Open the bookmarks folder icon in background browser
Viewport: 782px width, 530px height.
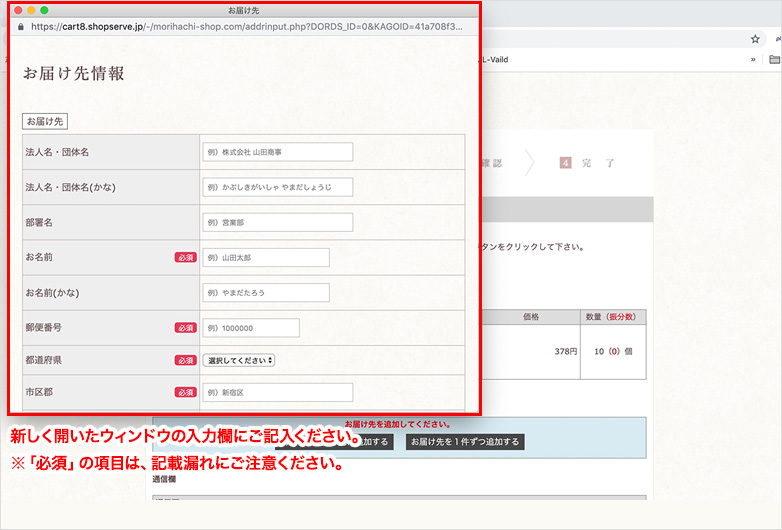pos(775,59)
